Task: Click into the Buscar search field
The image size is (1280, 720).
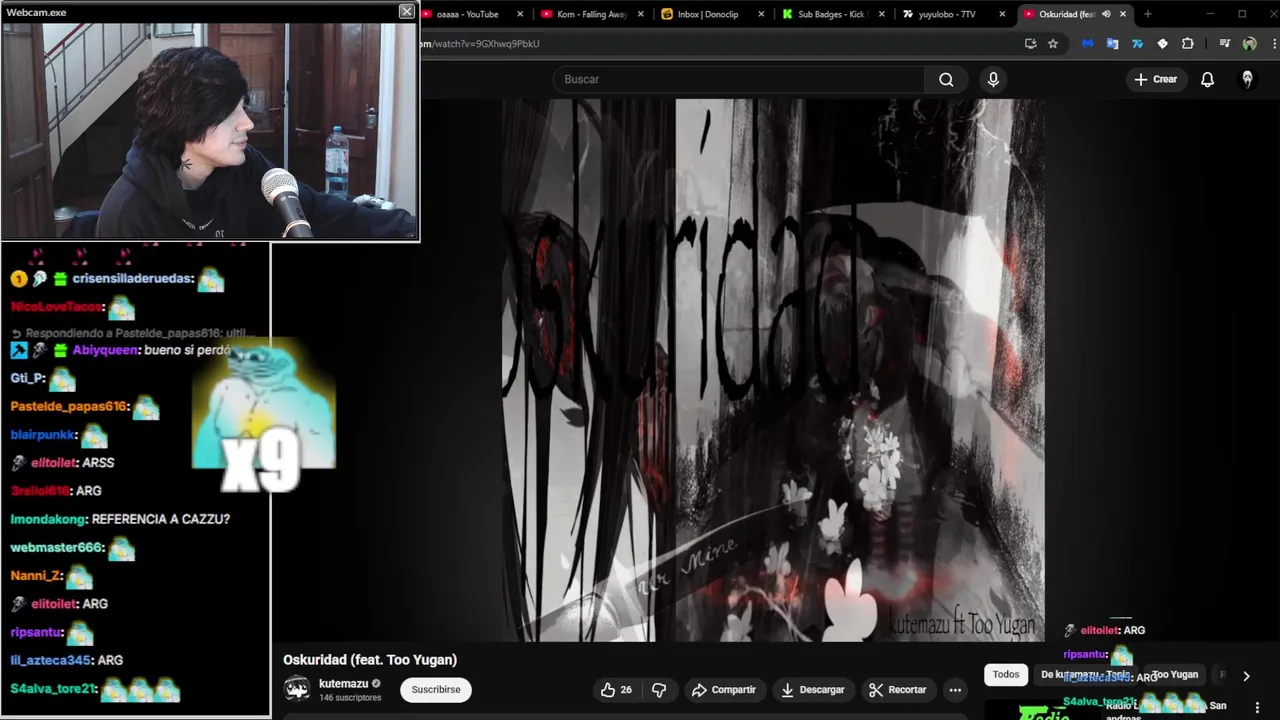Action: pos(740,80)
